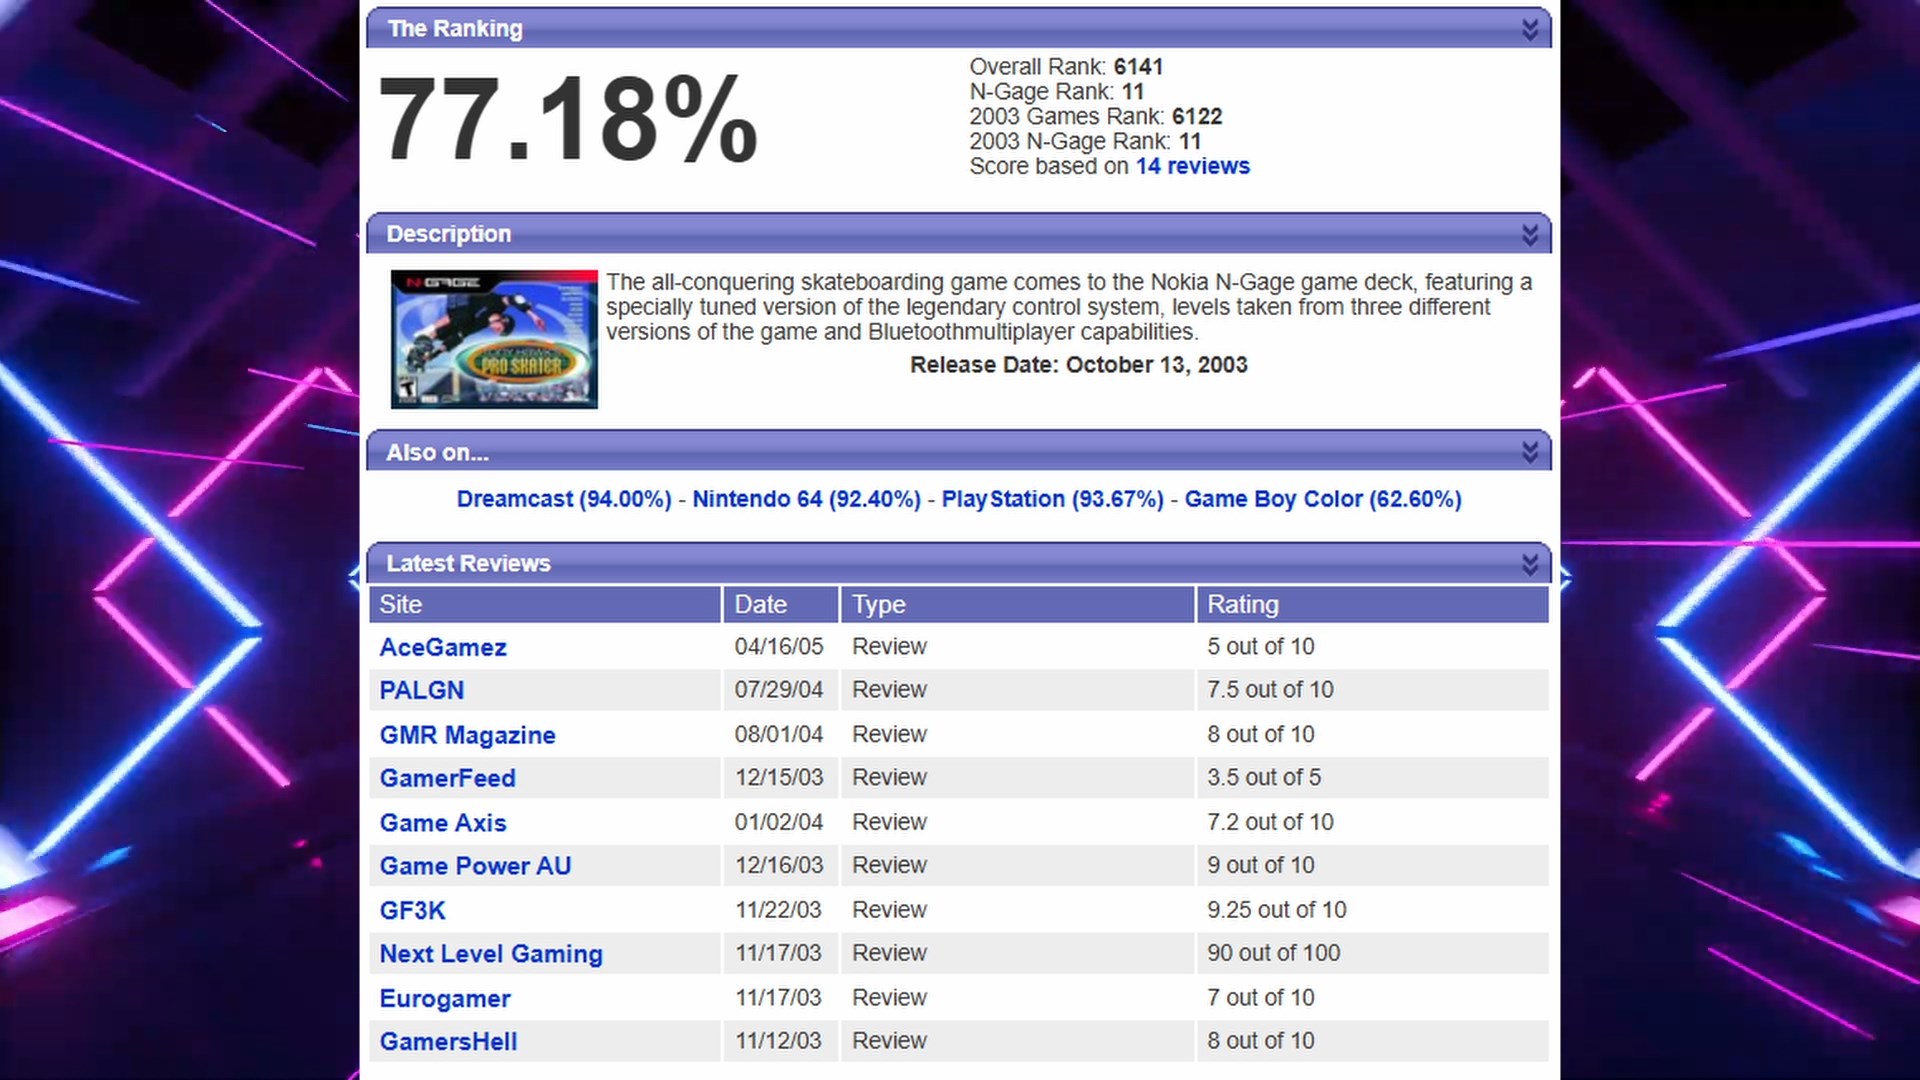Screen dimensions: 1920x1080
Task: Open the Game Power AU review link
Action: point(475,866)
